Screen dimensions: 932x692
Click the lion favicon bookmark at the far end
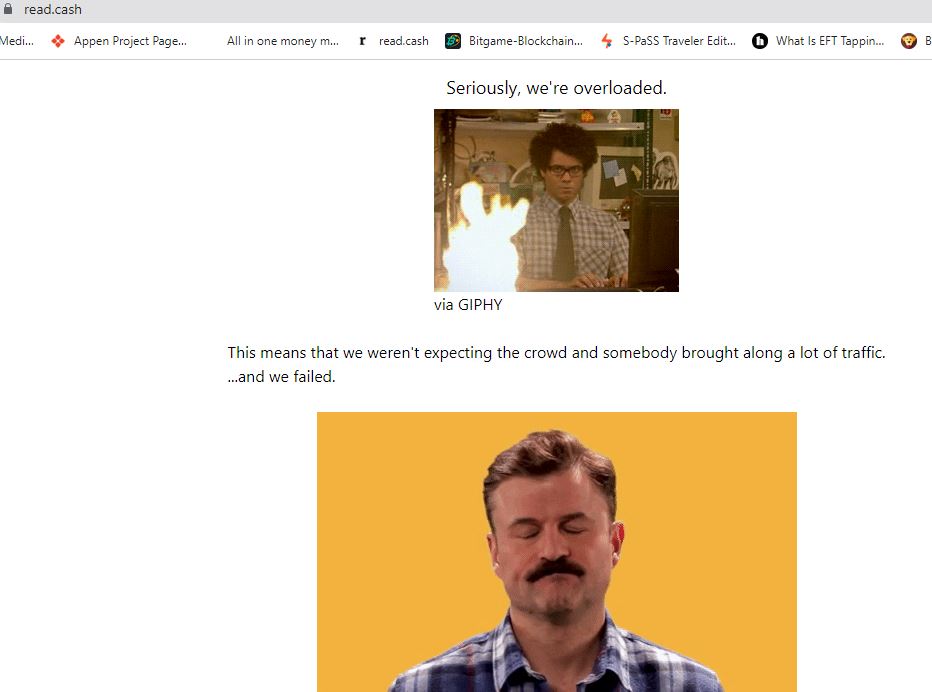point(909,41)
